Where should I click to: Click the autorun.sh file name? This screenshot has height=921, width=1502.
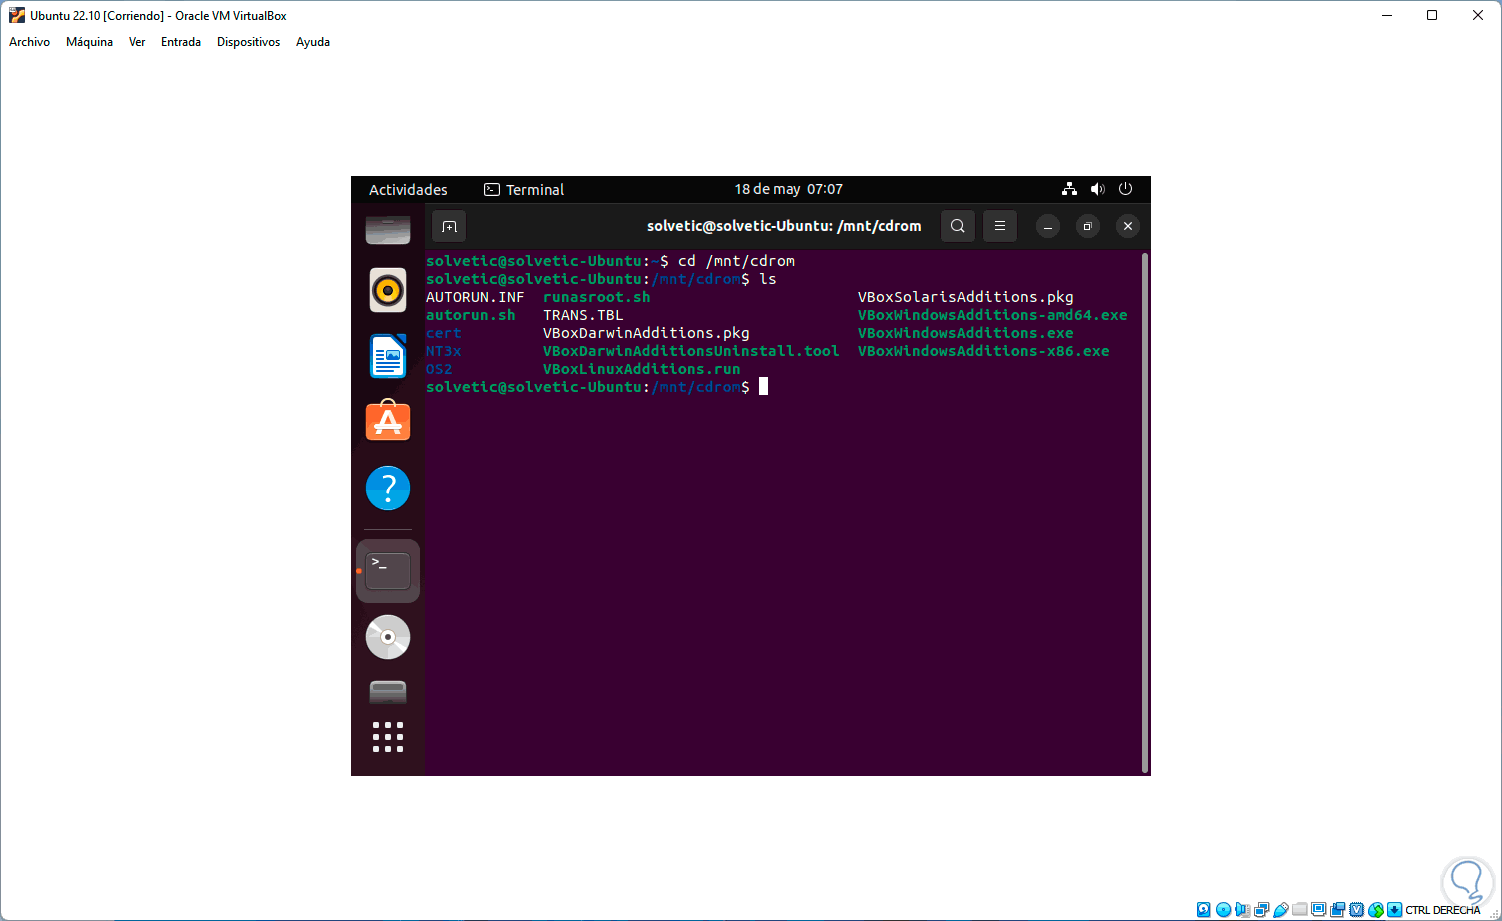tap(471, 315)
